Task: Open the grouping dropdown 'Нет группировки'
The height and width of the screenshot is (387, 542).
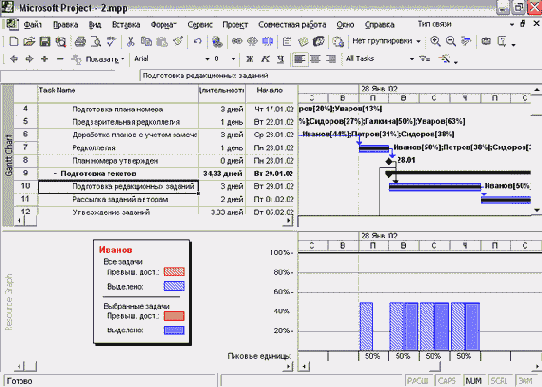Action: tap(419, 41)
